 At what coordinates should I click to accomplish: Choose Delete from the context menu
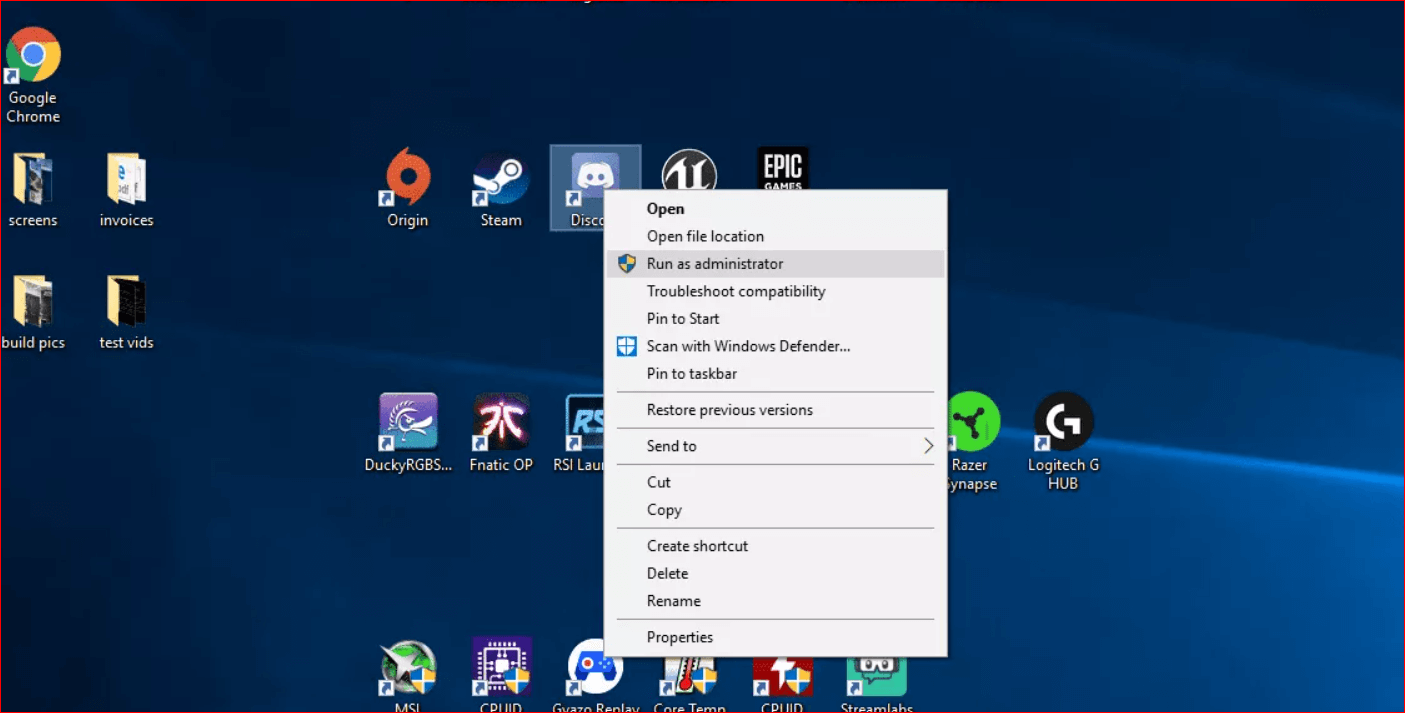(x=775, y=574)
